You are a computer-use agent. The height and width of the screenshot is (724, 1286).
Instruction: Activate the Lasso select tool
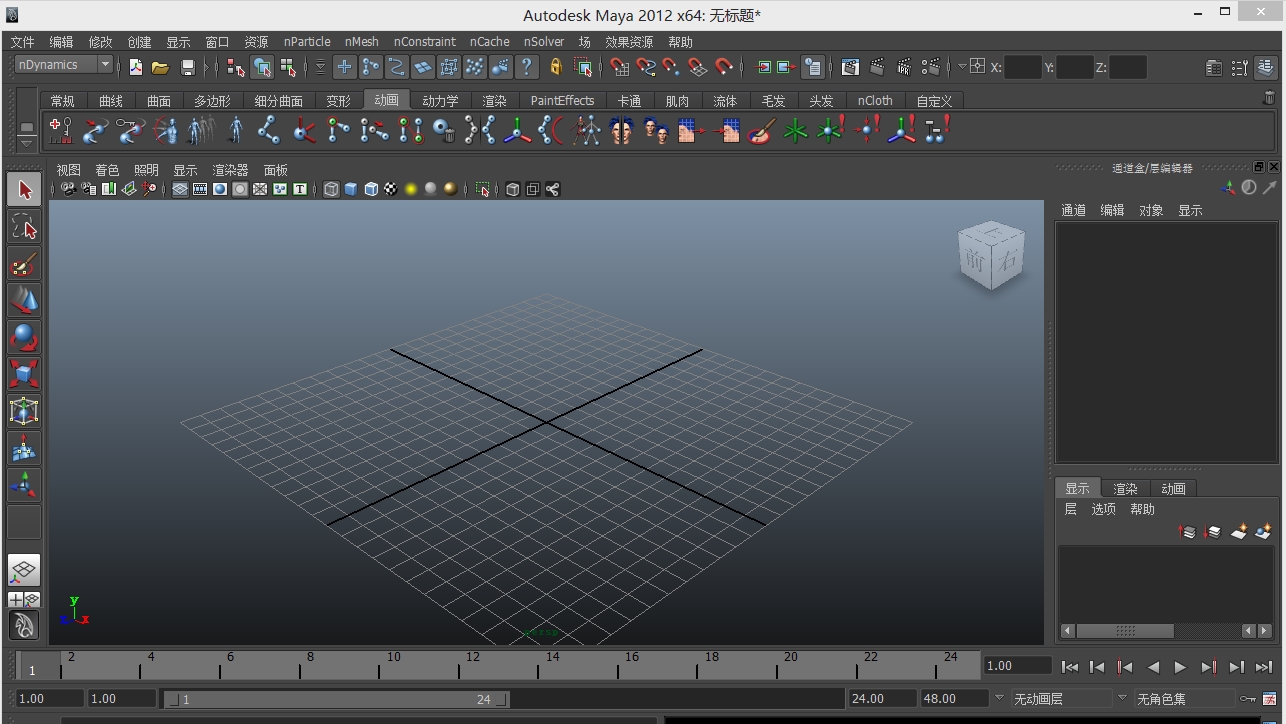point(24,228)
